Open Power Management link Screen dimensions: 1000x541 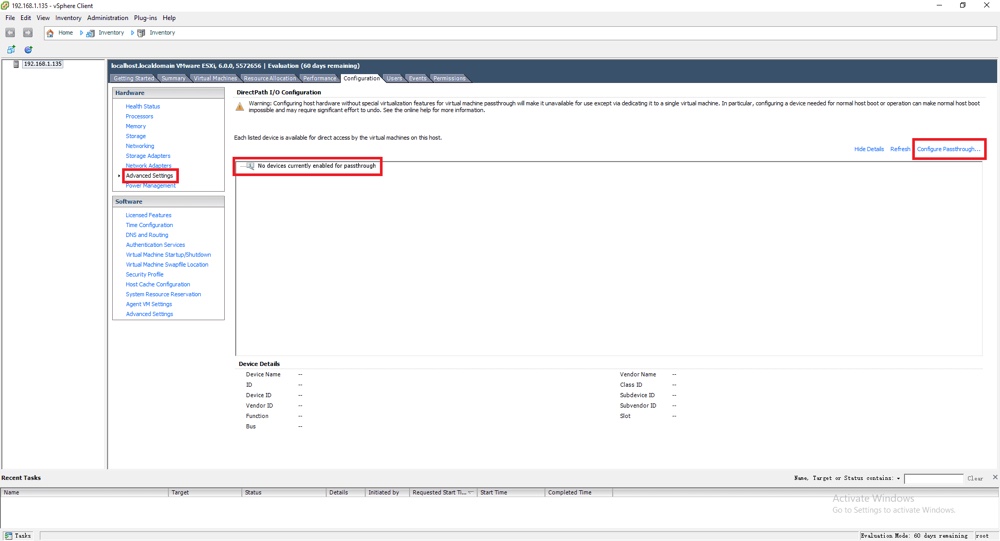coord(151,186)
